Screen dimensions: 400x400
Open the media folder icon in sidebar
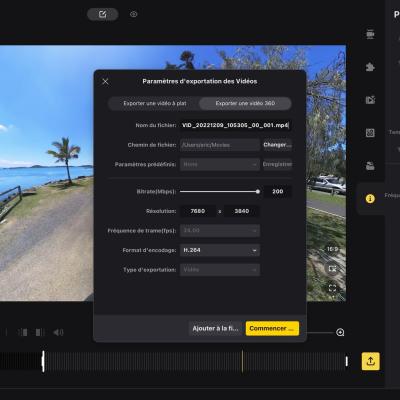coord(370,166)
